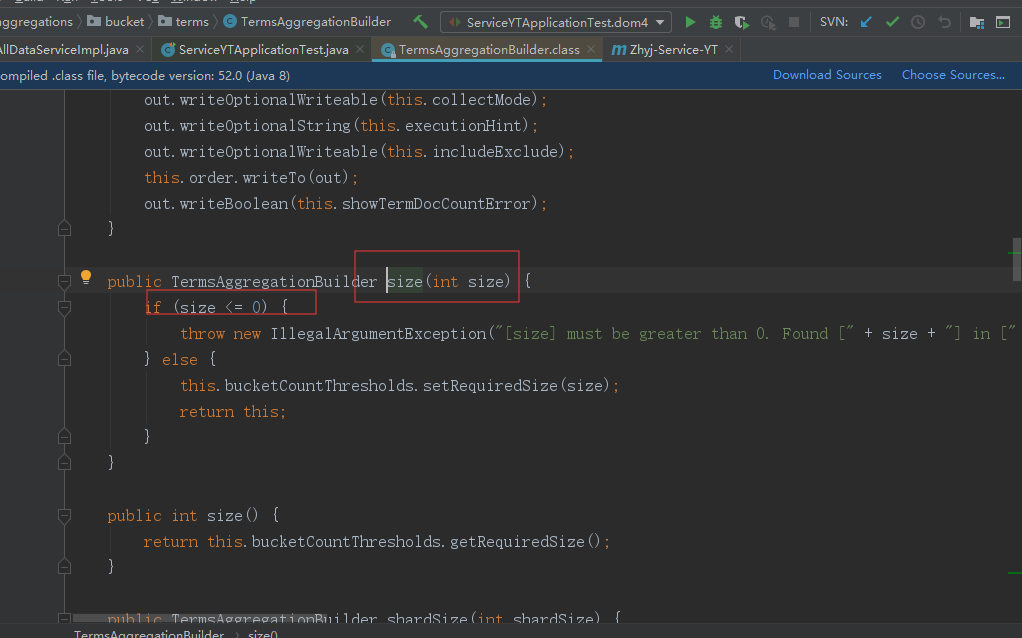Collapse the 'public int size()' method fold marker
This screenshot has width=1022, height=638.
tap(64, 516)
